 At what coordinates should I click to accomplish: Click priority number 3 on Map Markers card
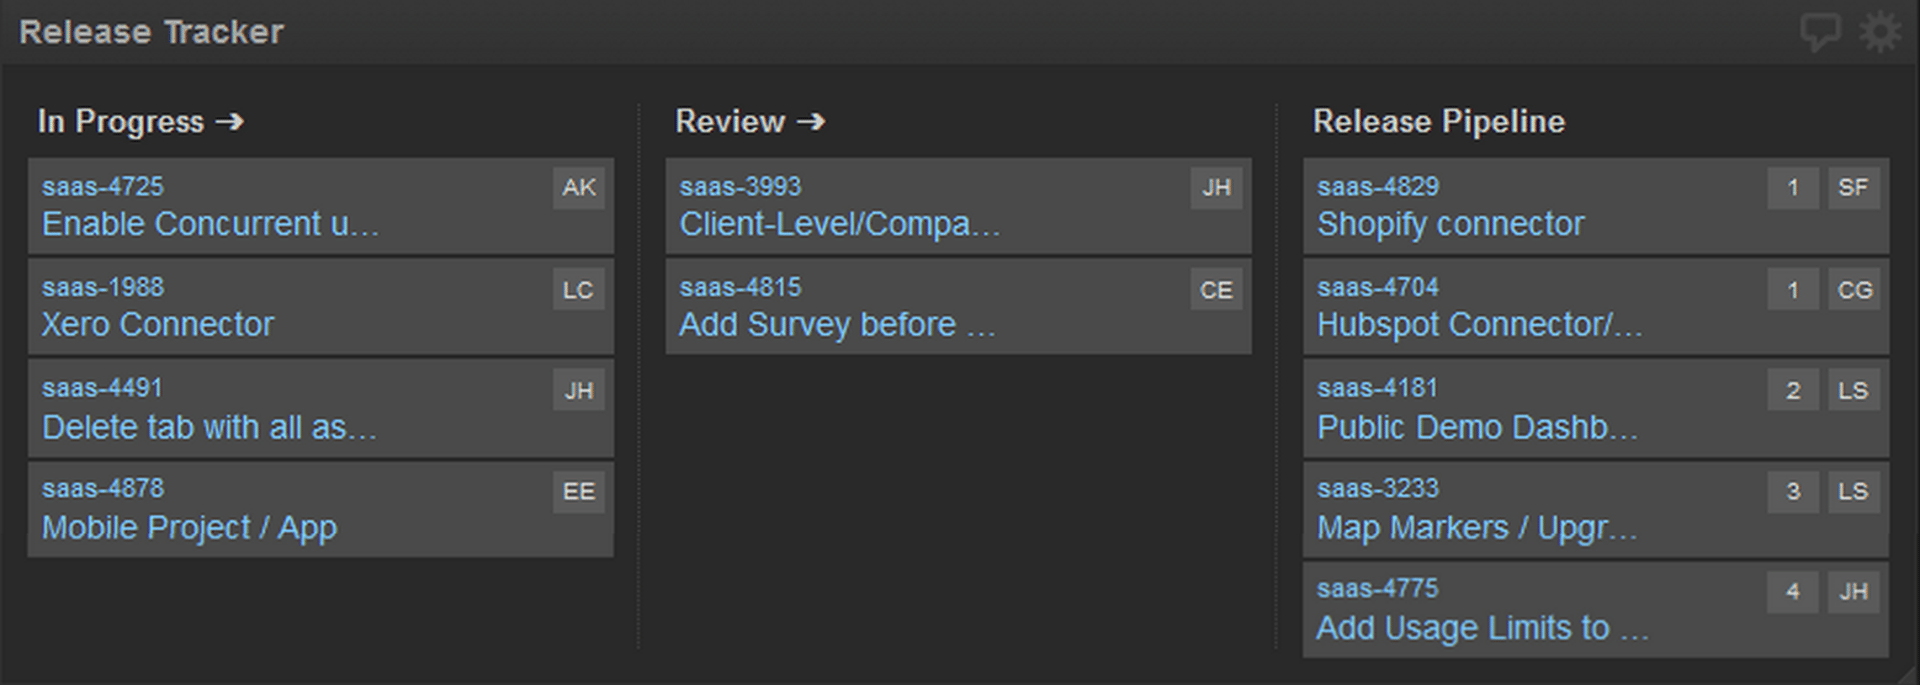click(x=1792, y=491)
